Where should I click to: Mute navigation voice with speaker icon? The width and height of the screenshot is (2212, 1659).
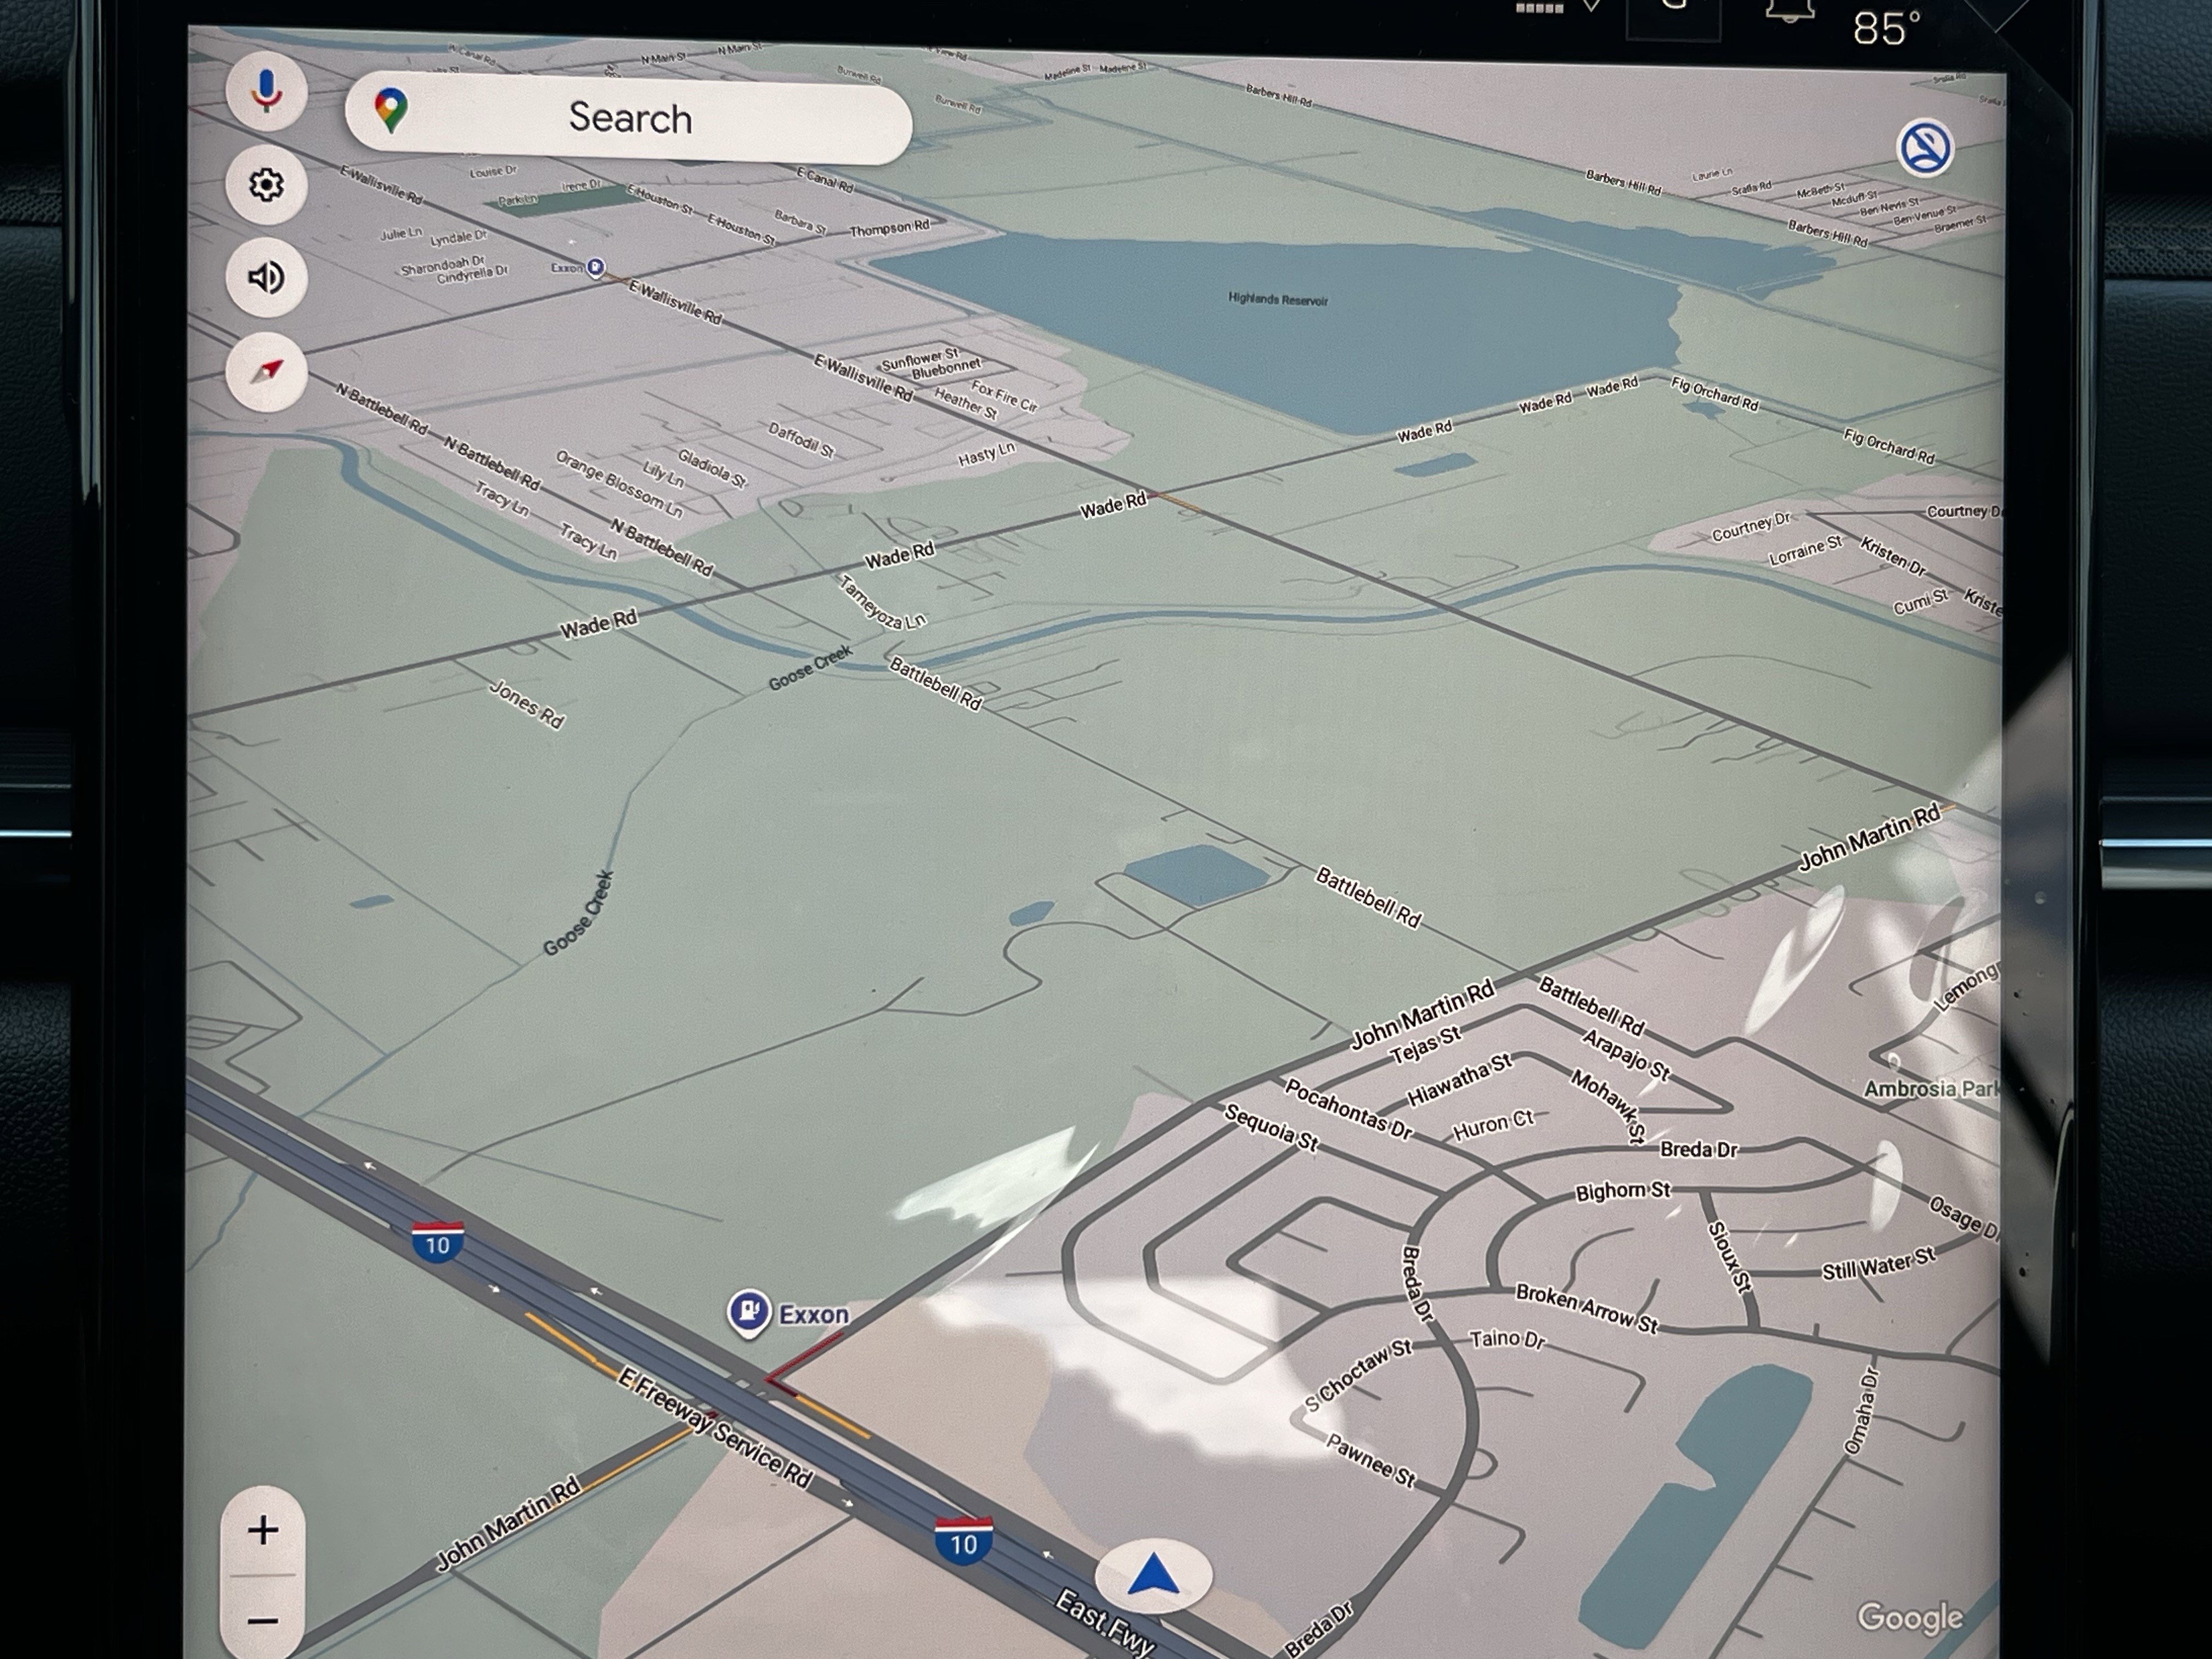[265, 278]
